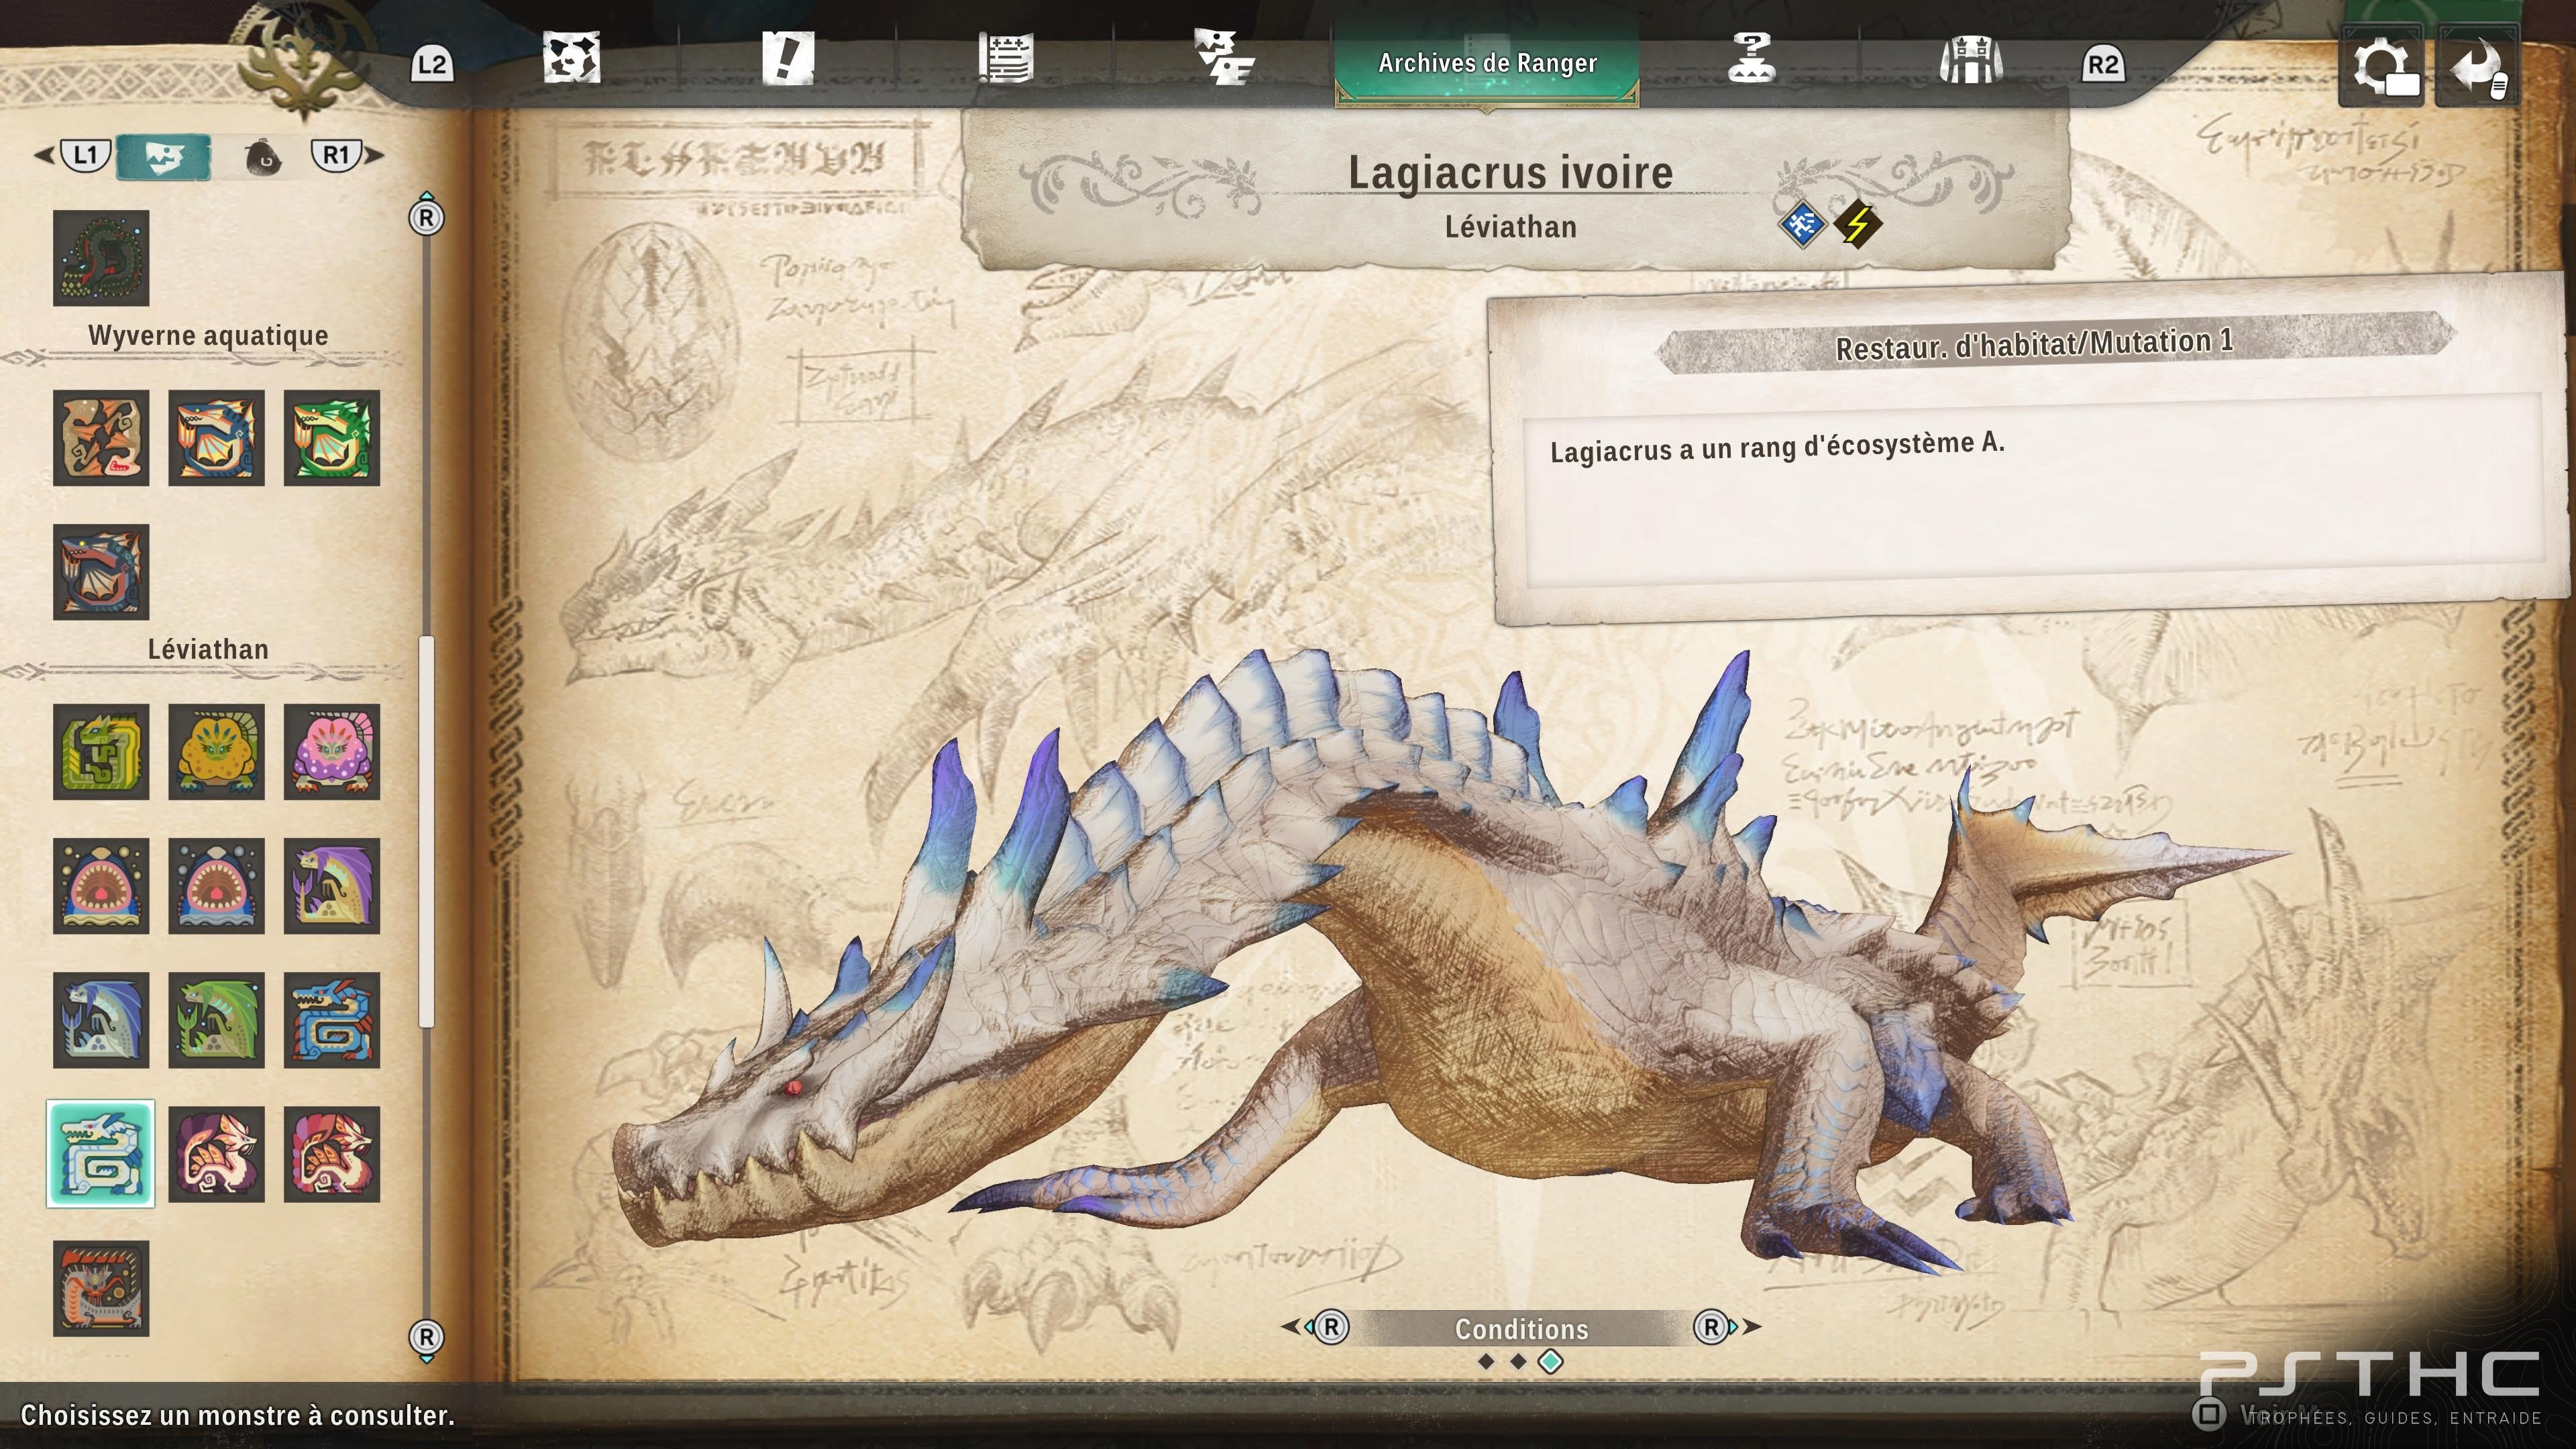The height and width of the screenshot is (1449, 2576).
Task: Click the R scroll-up indicator atop the monster list
Action: (x=427, y=218)
